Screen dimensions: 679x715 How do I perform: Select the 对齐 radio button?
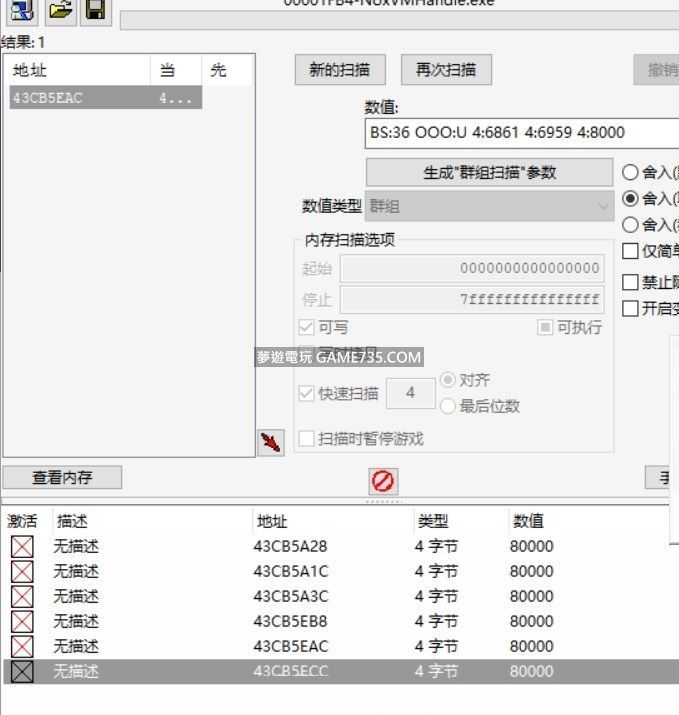pos(448,380)
